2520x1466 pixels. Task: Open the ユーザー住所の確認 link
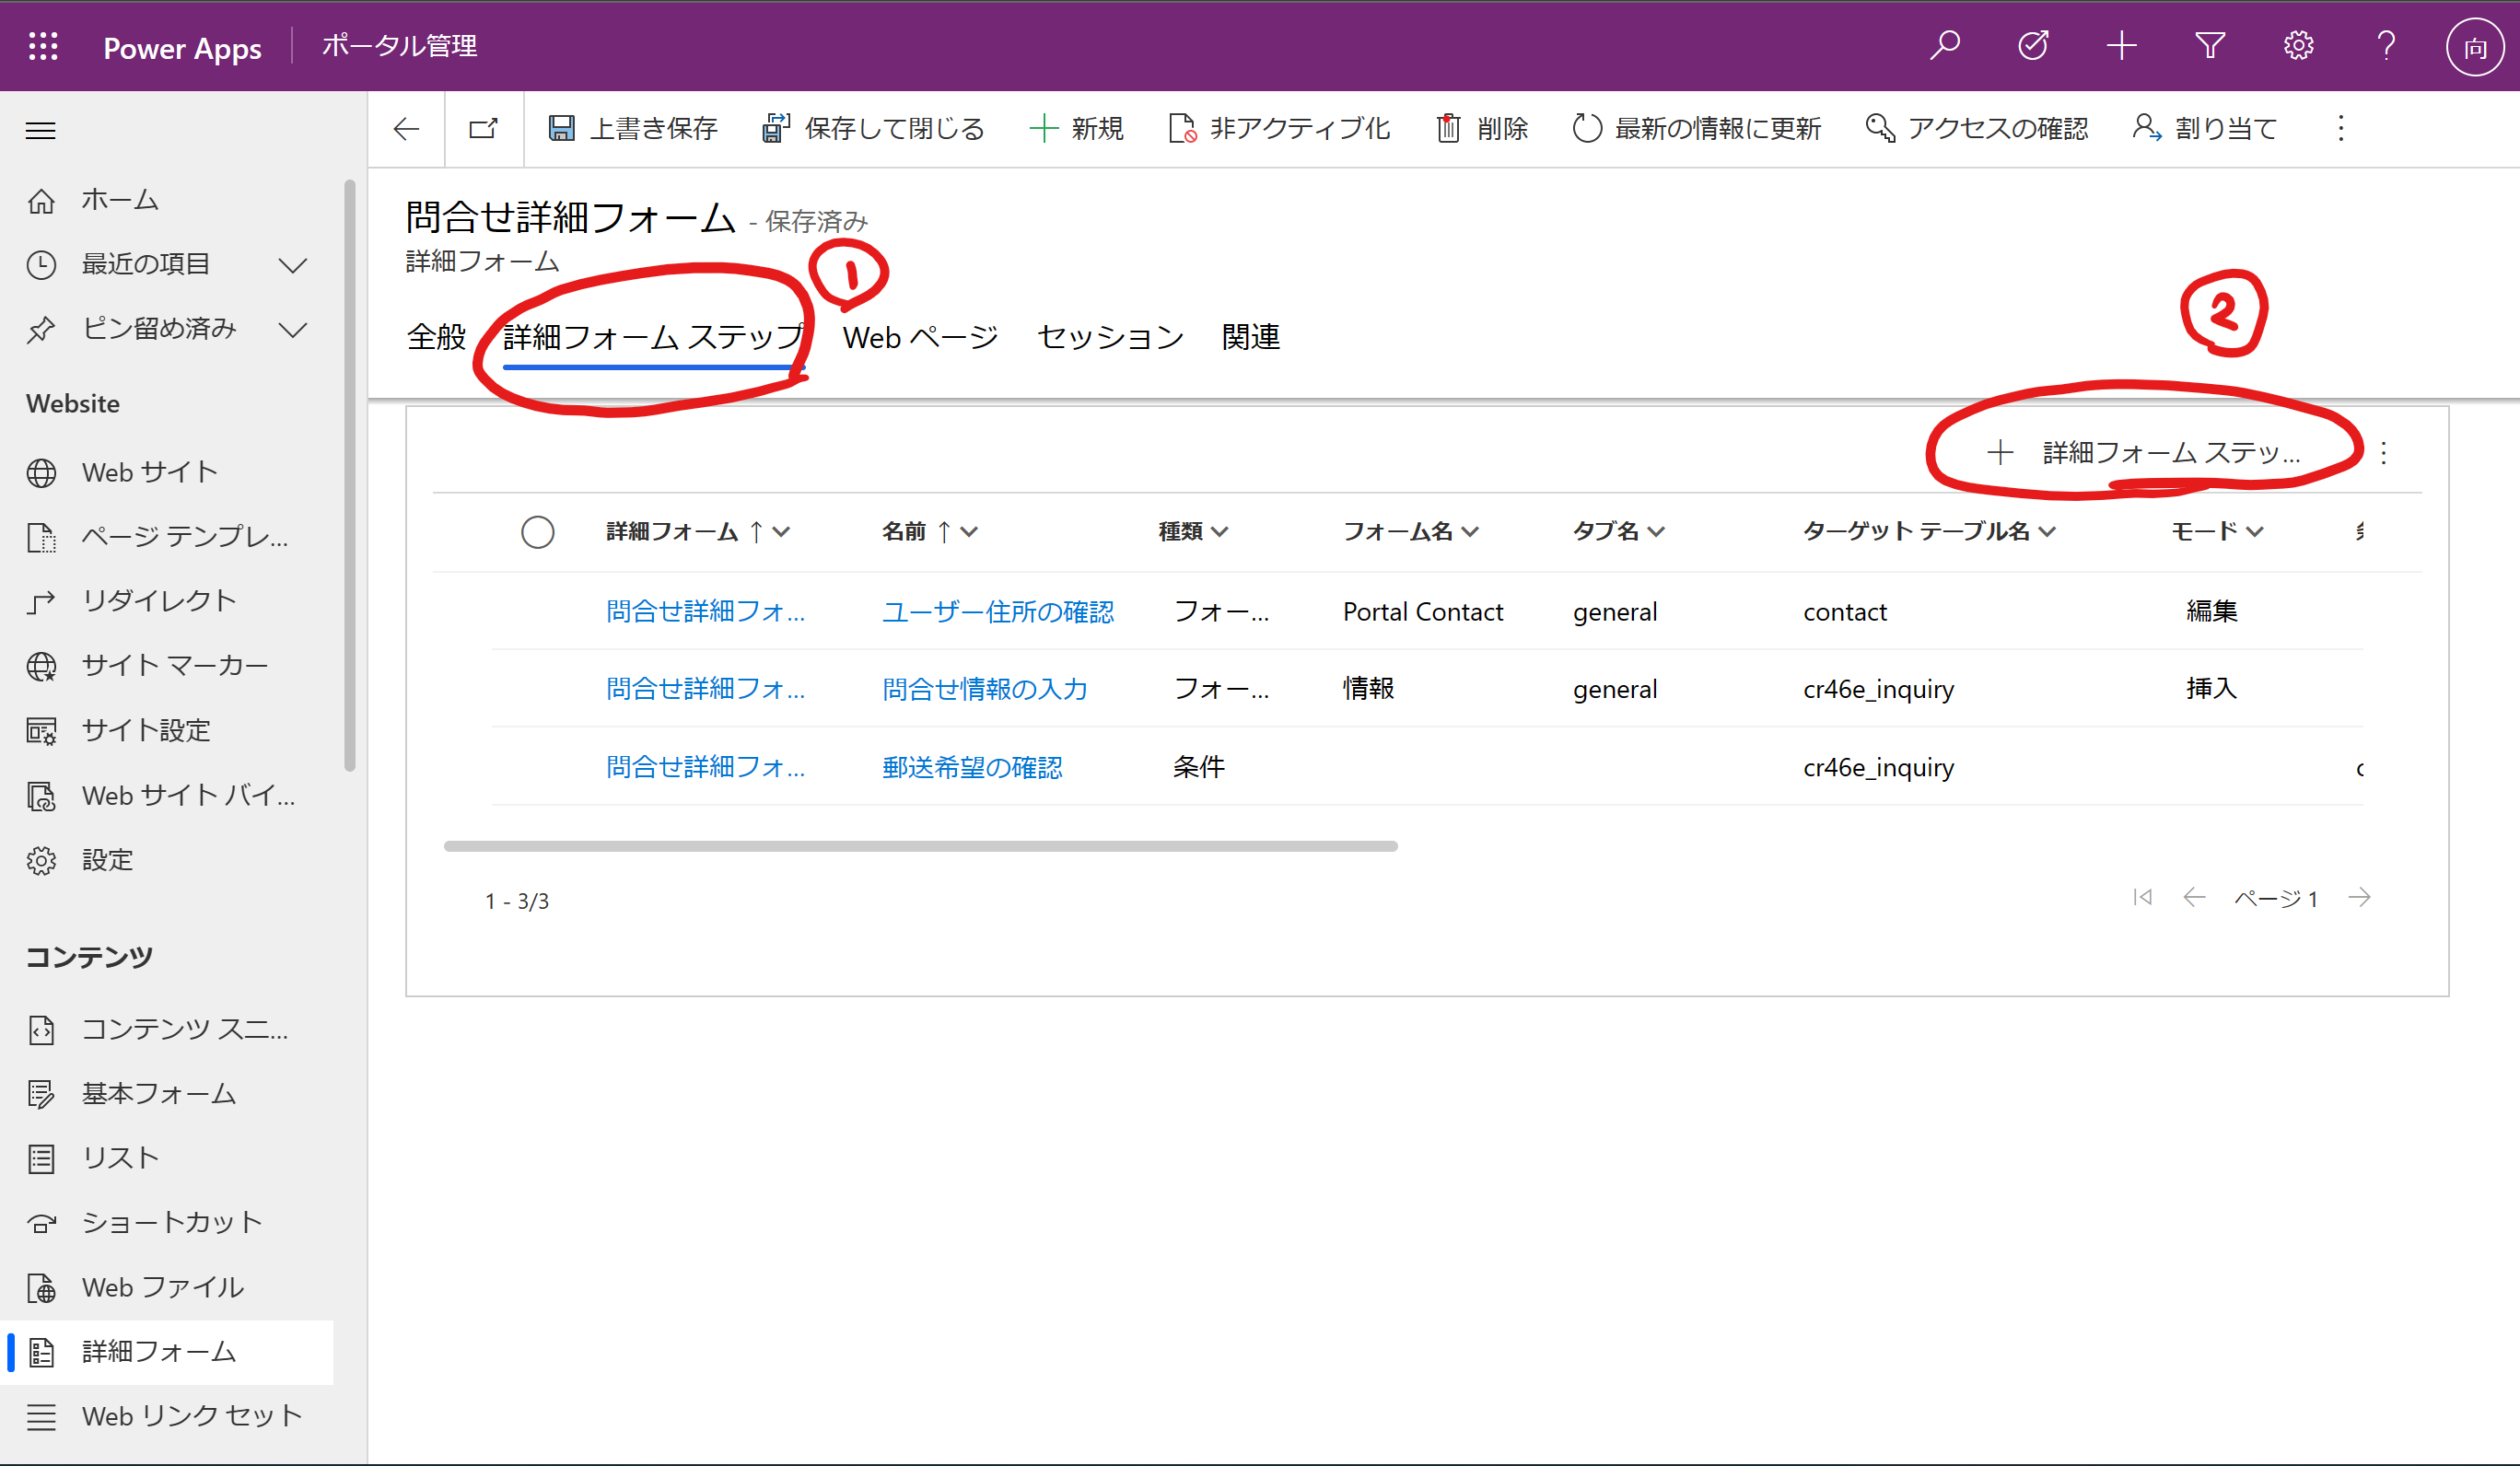pyautogui.click(x=997, y=611)
